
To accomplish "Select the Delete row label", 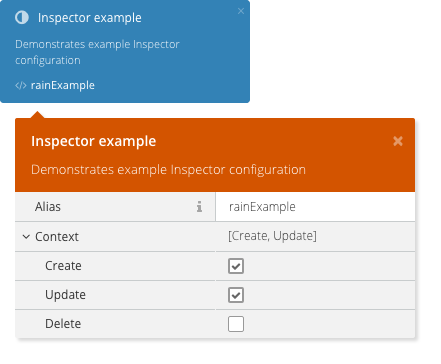I will pos(63,324).
